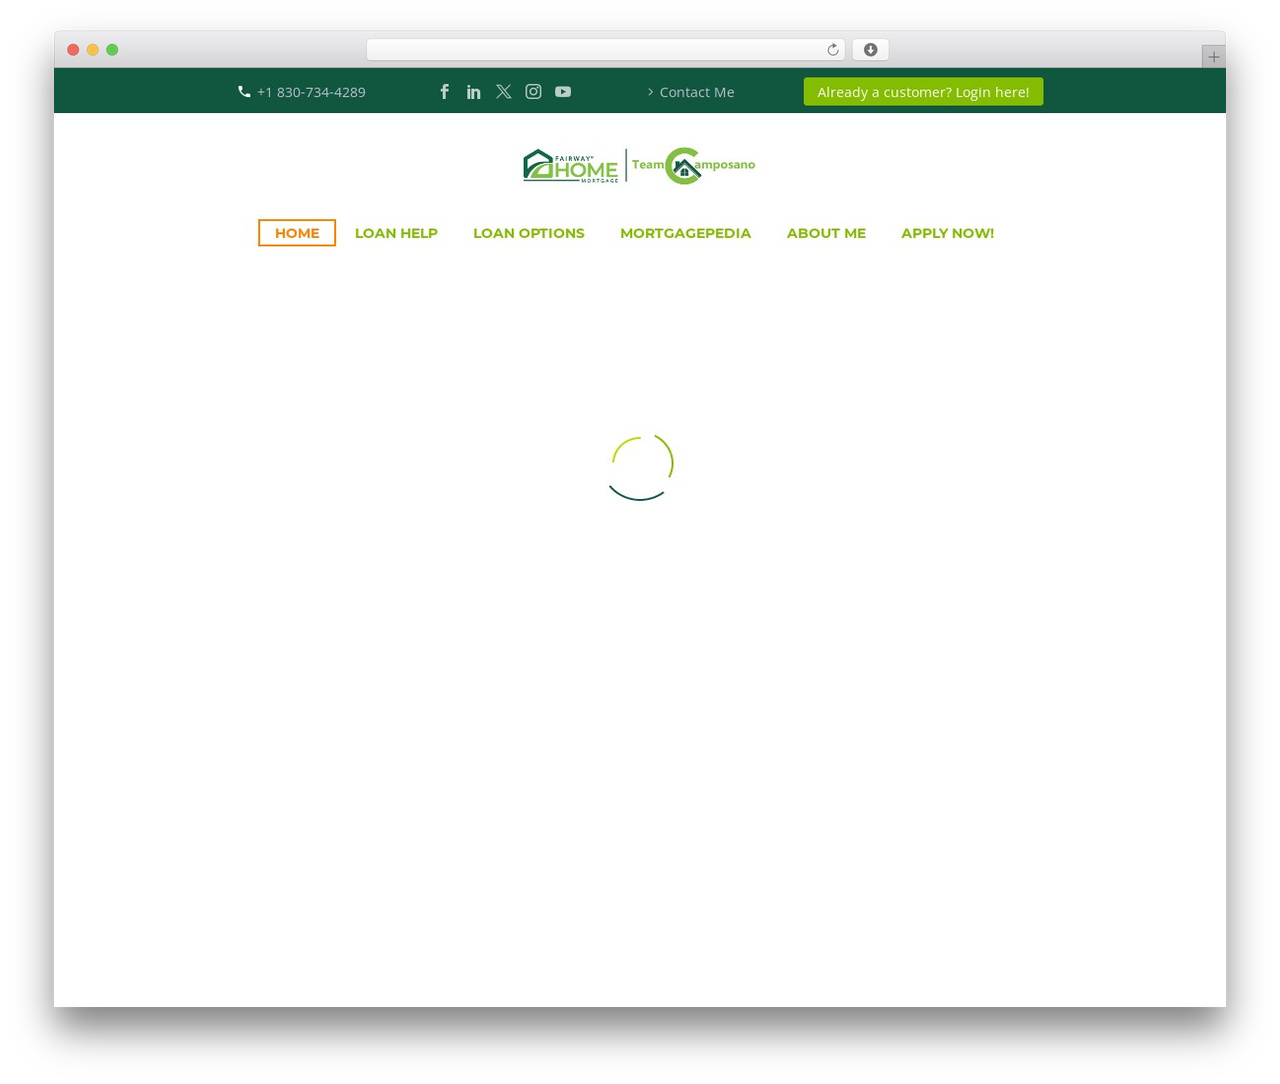Image resolution: width=1280 pixels, height=1084 pixels.
Task: Open a new browser tab with plus
Action: (1213, 57)
